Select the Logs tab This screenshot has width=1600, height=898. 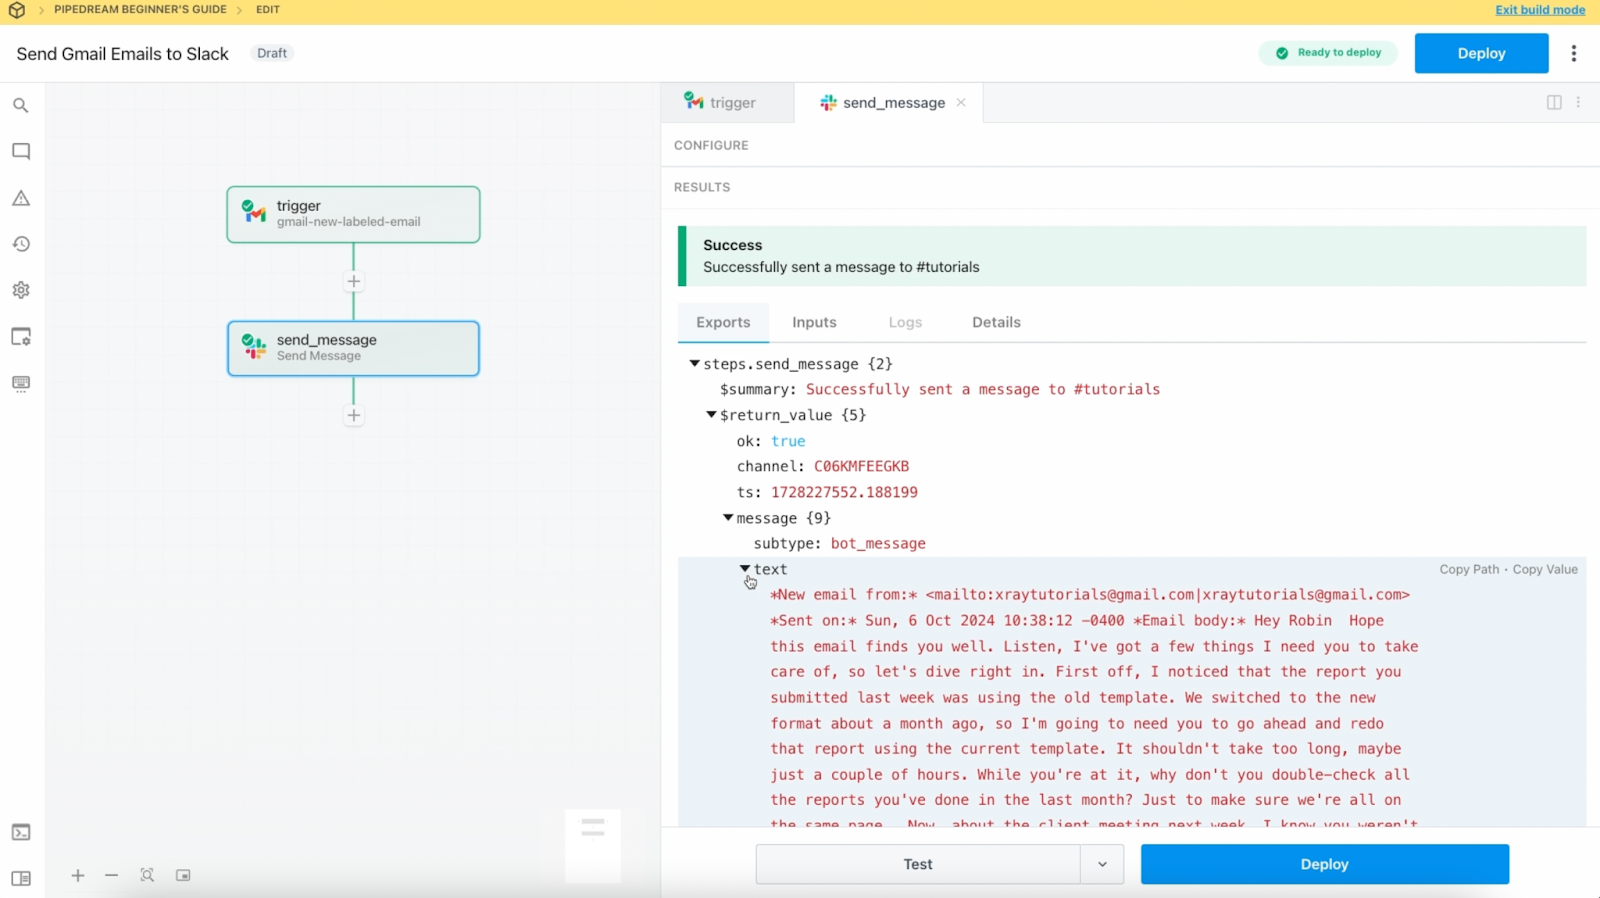click(905, 322)
